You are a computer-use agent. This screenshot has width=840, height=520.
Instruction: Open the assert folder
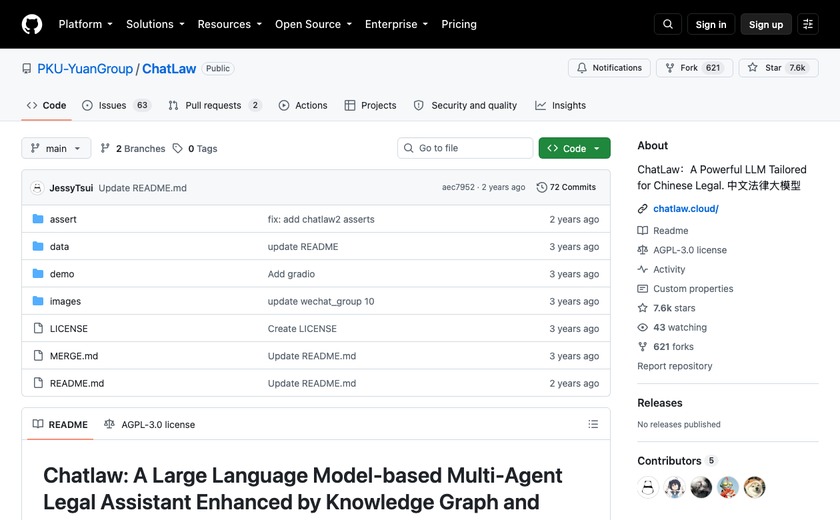click(63, 219)
